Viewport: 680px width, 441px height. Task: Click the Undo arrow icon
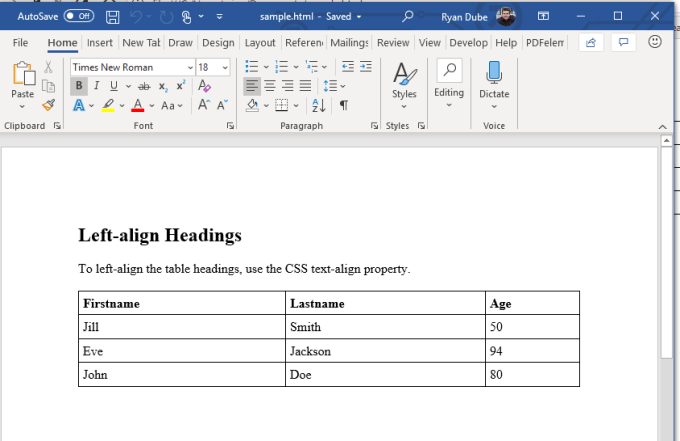click(136, 17)
